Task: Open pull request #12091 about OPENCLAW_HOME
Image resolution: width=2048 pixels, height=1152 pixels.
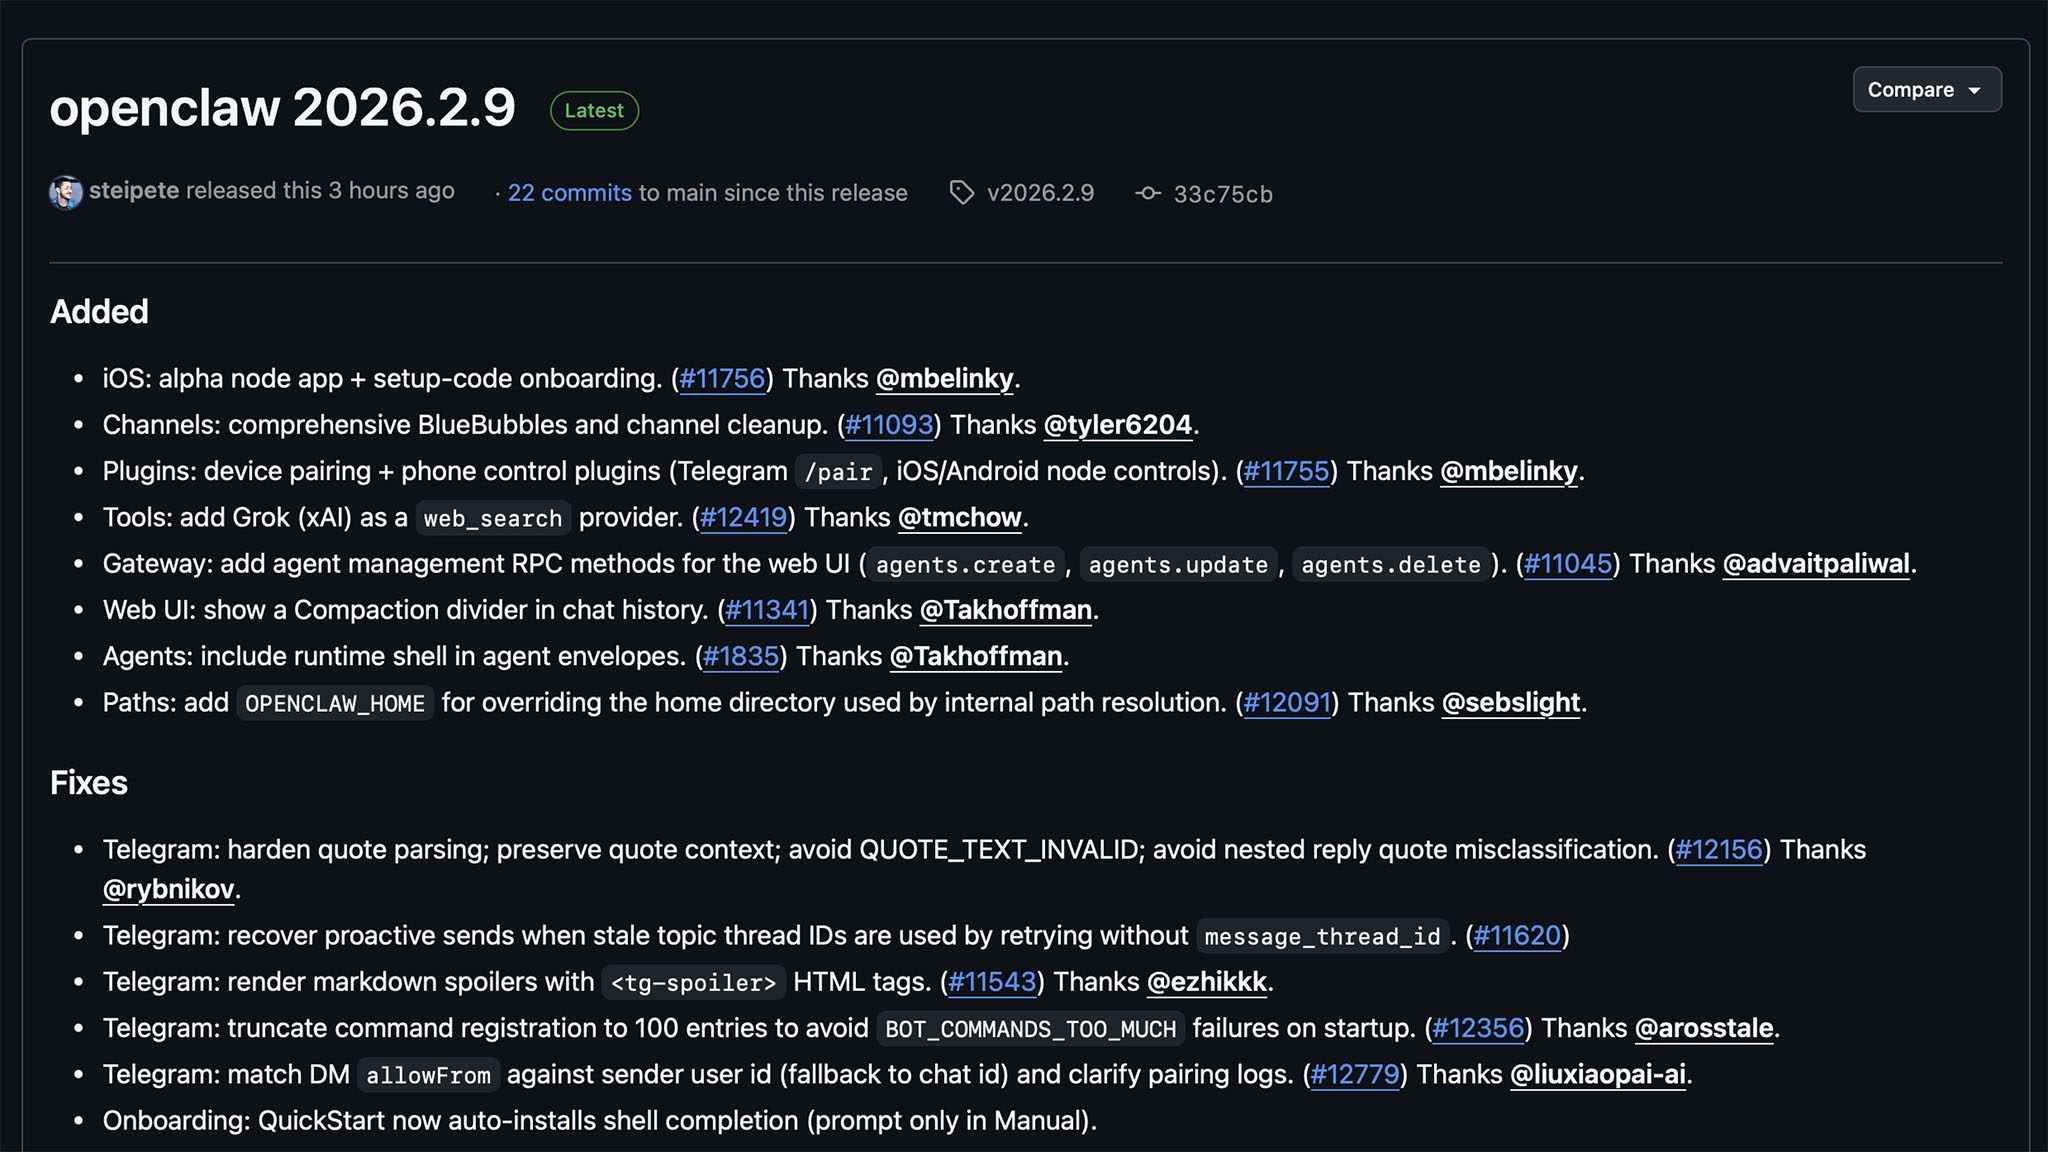Action: click(1287, 702)
